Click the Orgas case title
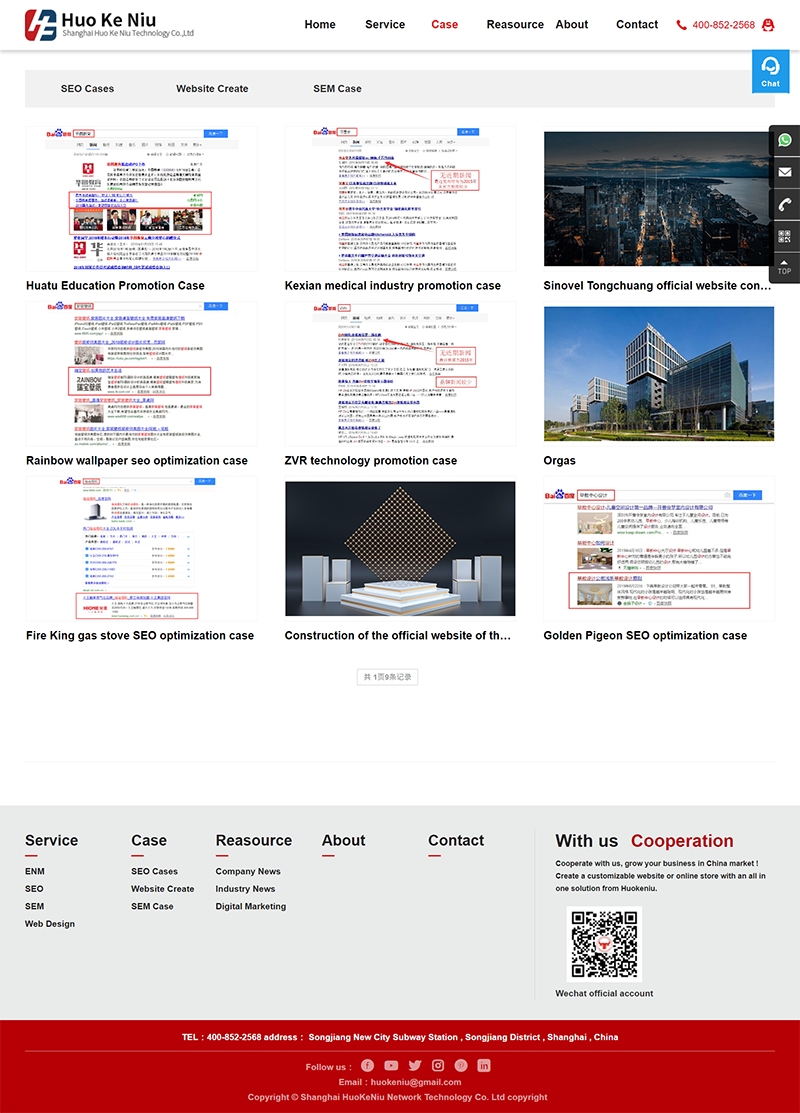This screenshot has height=1113, width=800. tap(559, 461)
